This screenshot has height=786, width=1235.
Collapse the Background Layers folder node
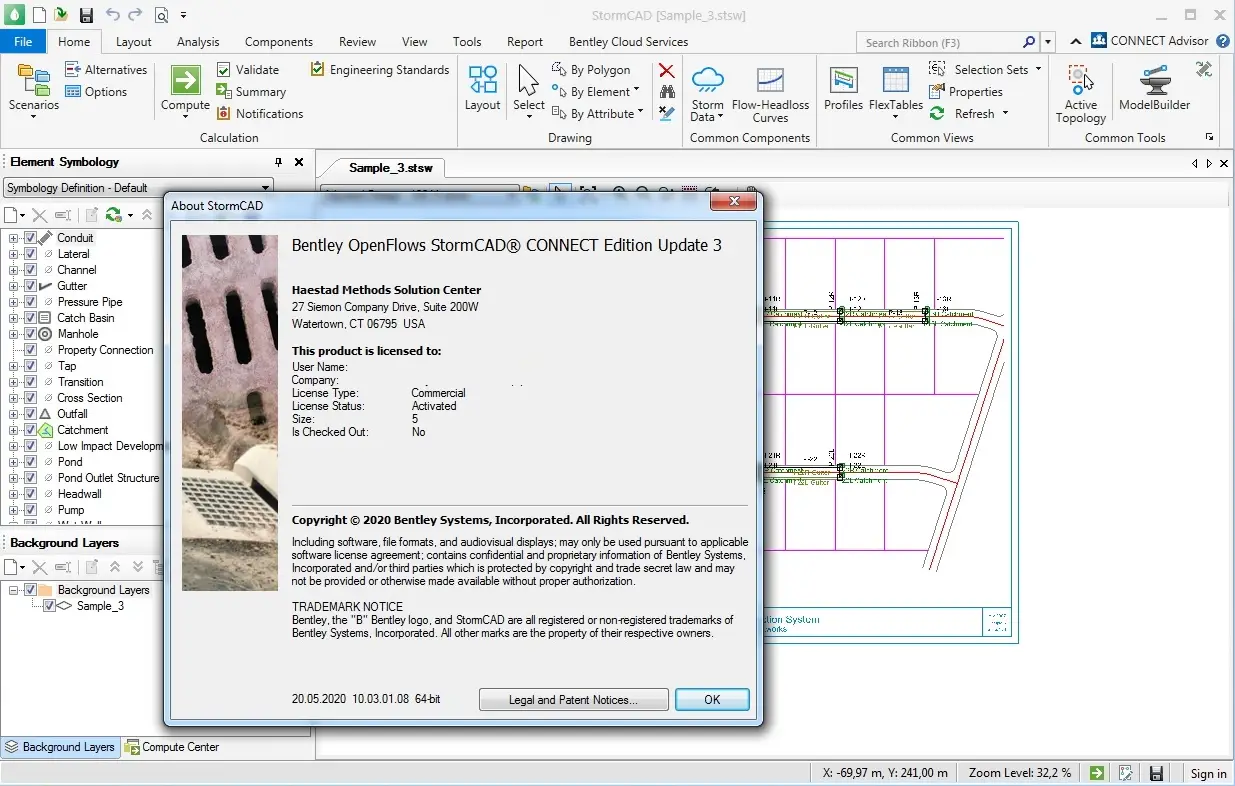coord(14,590)
